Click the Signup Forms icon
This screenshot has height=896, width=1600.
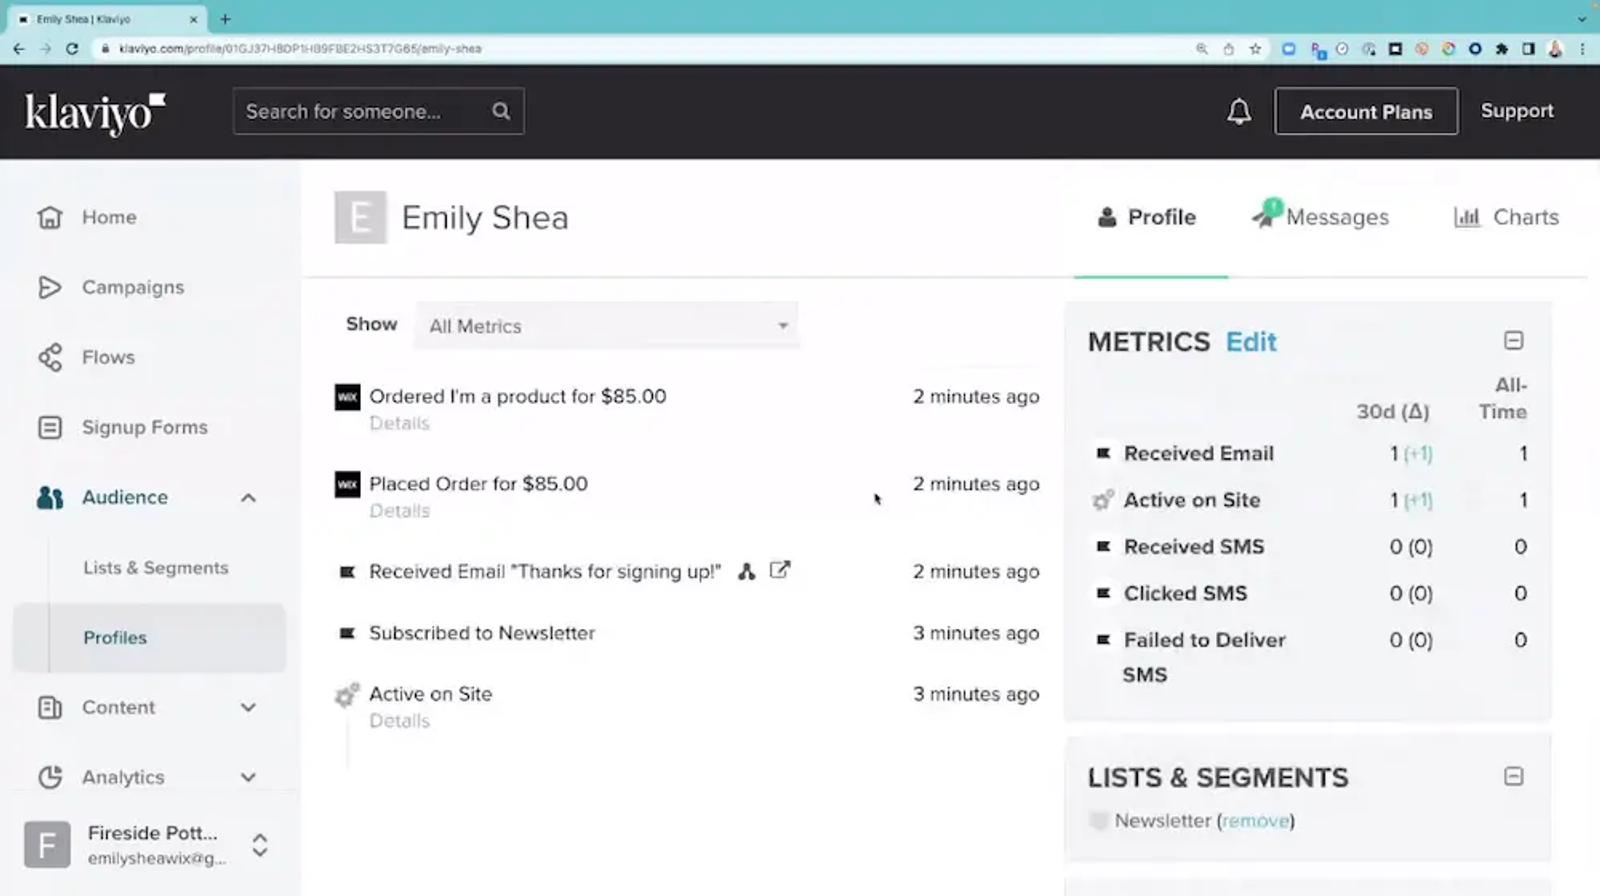pyautogui.click(x=49, y=427)
